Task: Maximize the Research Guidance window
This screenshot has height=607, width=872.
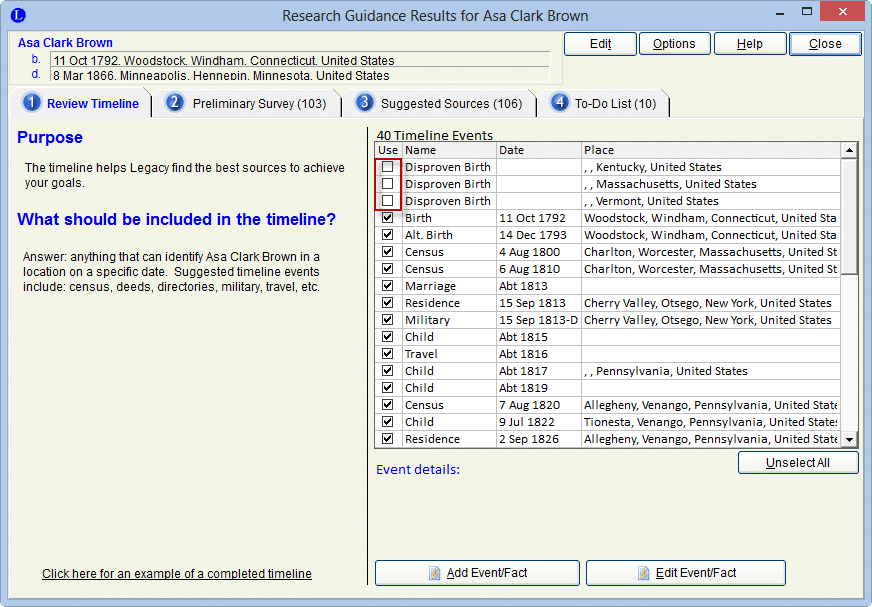Action: click(x=807, y=11)
